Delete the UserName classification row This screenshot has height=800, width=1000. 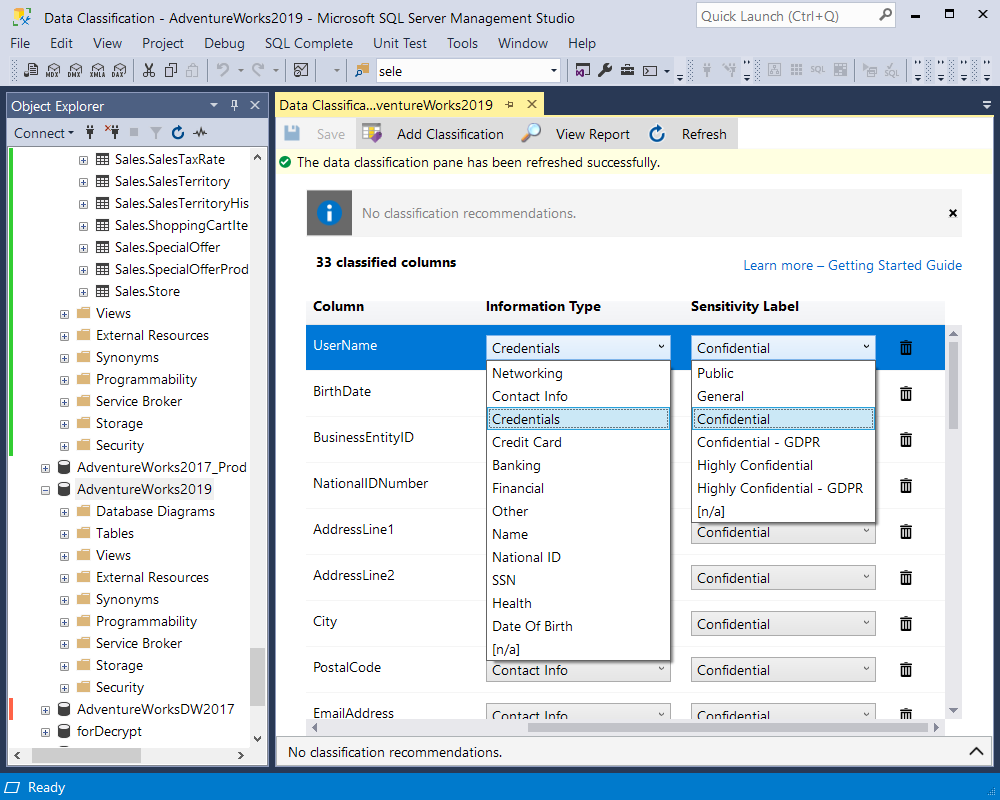[906, 348]
